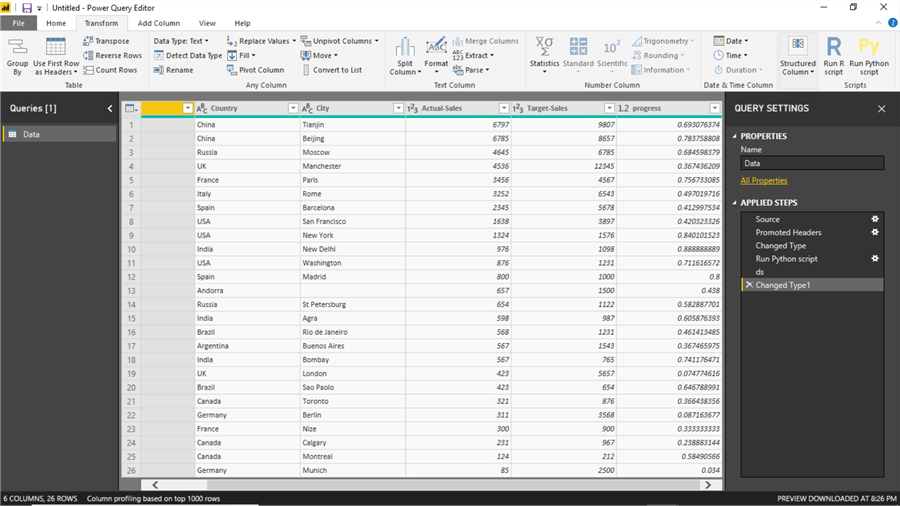Click the horizontal scrollbar right arrow
900x506 pixels.
tap(708, 485)
